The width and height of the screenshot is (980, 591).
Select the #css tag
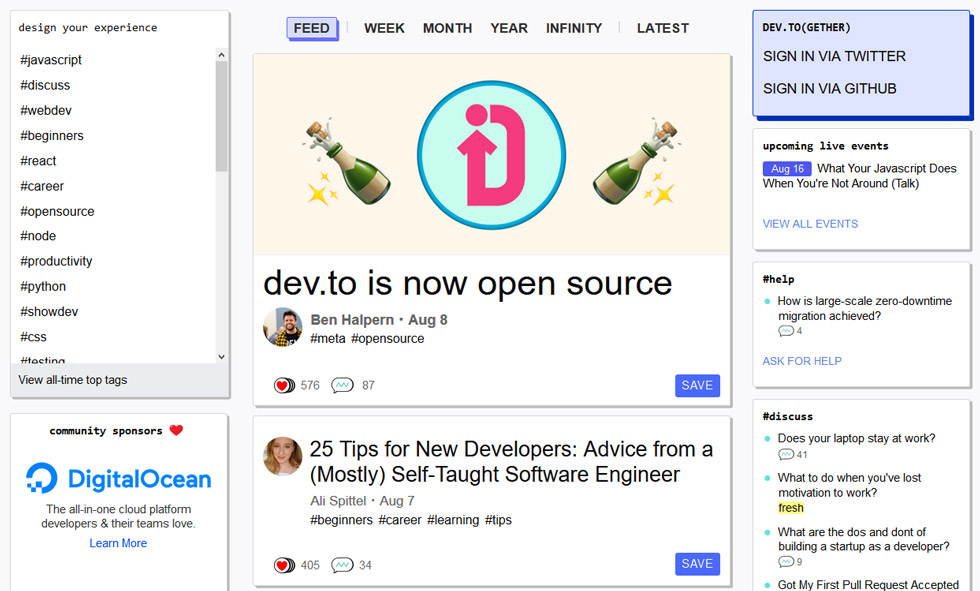33,337
